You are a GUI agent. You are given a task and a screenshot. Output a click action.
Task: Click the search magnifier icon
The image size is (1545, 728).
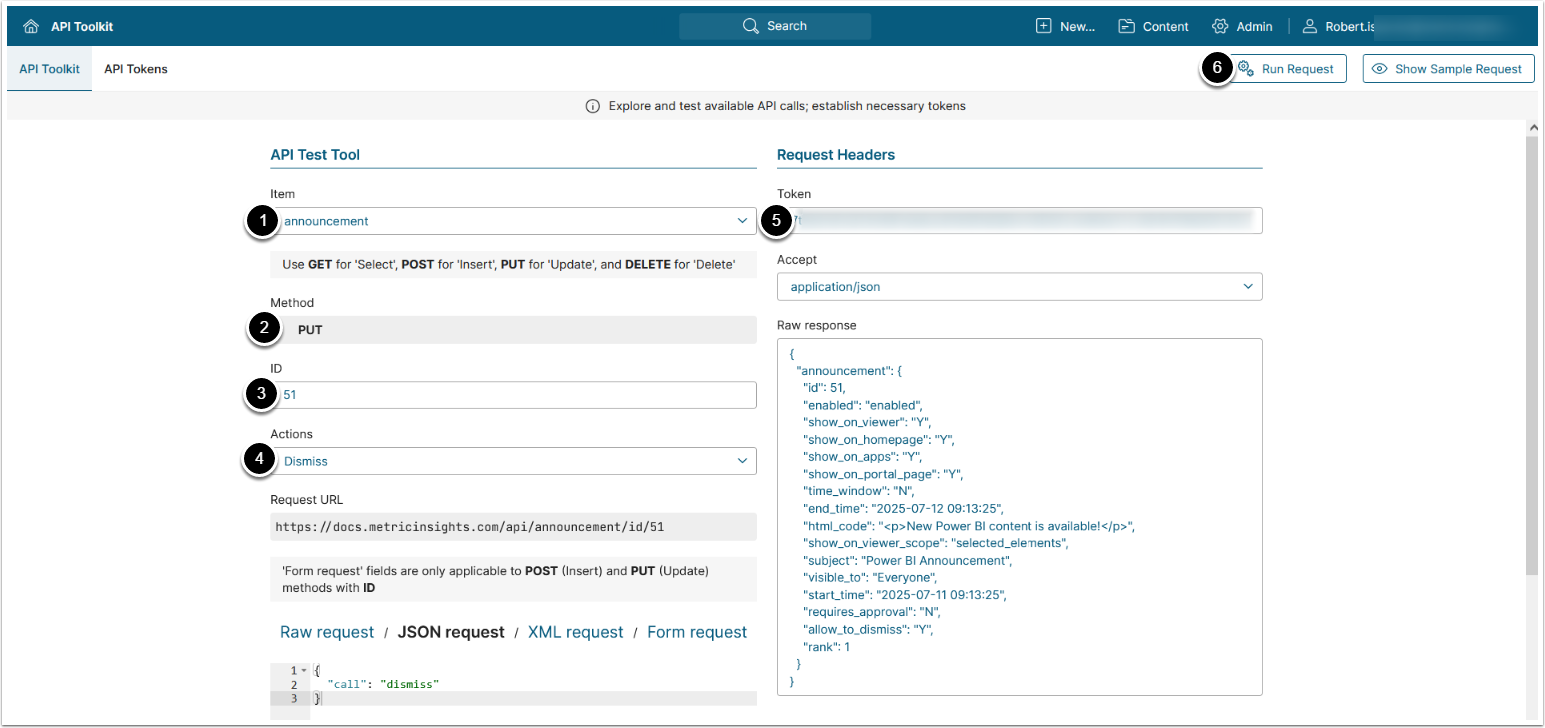751,26
